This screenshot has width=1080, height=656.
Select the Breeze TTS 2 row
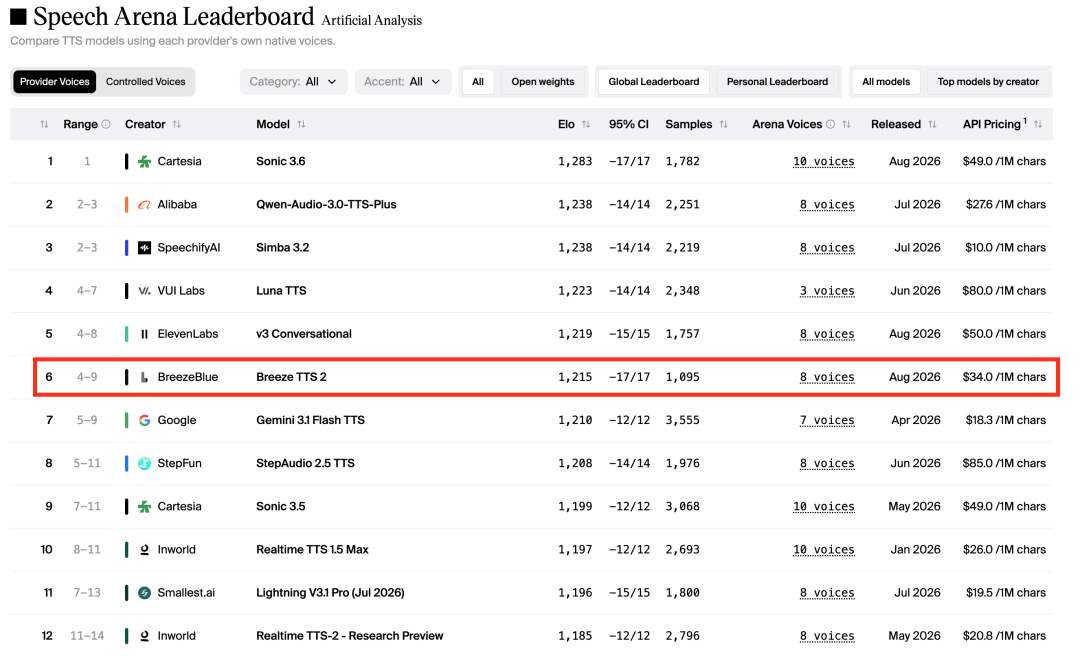tap(546, 377)
